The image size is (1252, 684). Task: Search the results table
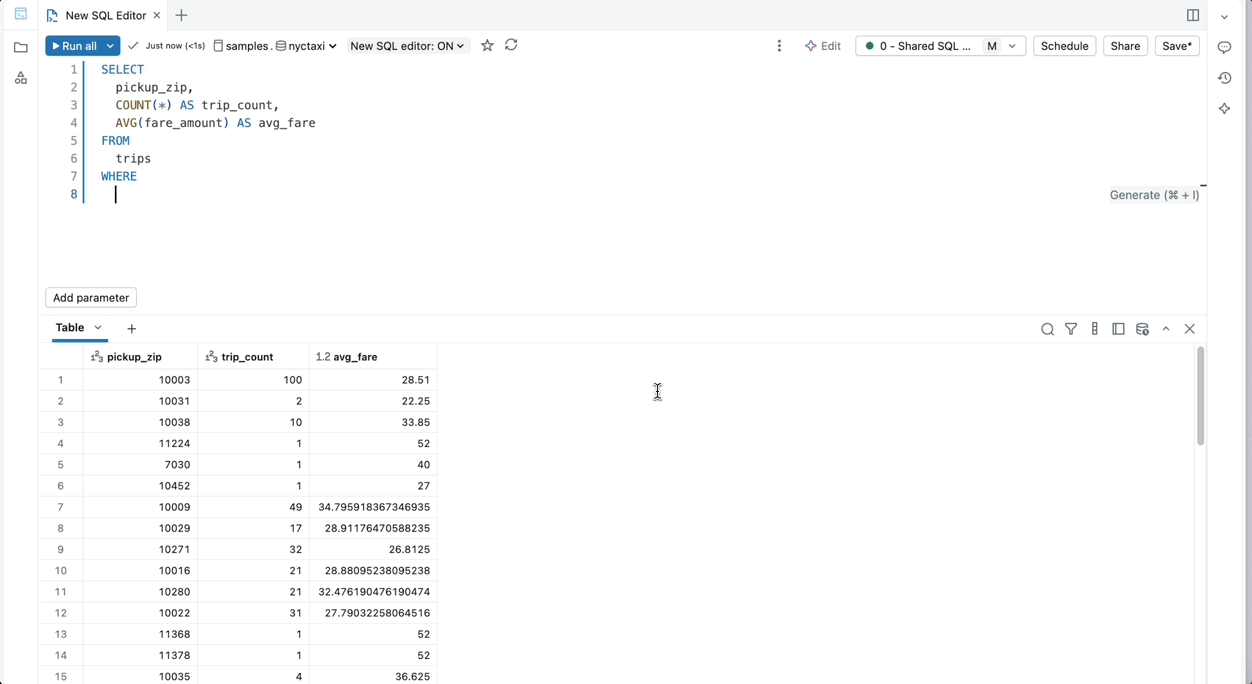pyautogui.click(x=1047, y=329)
